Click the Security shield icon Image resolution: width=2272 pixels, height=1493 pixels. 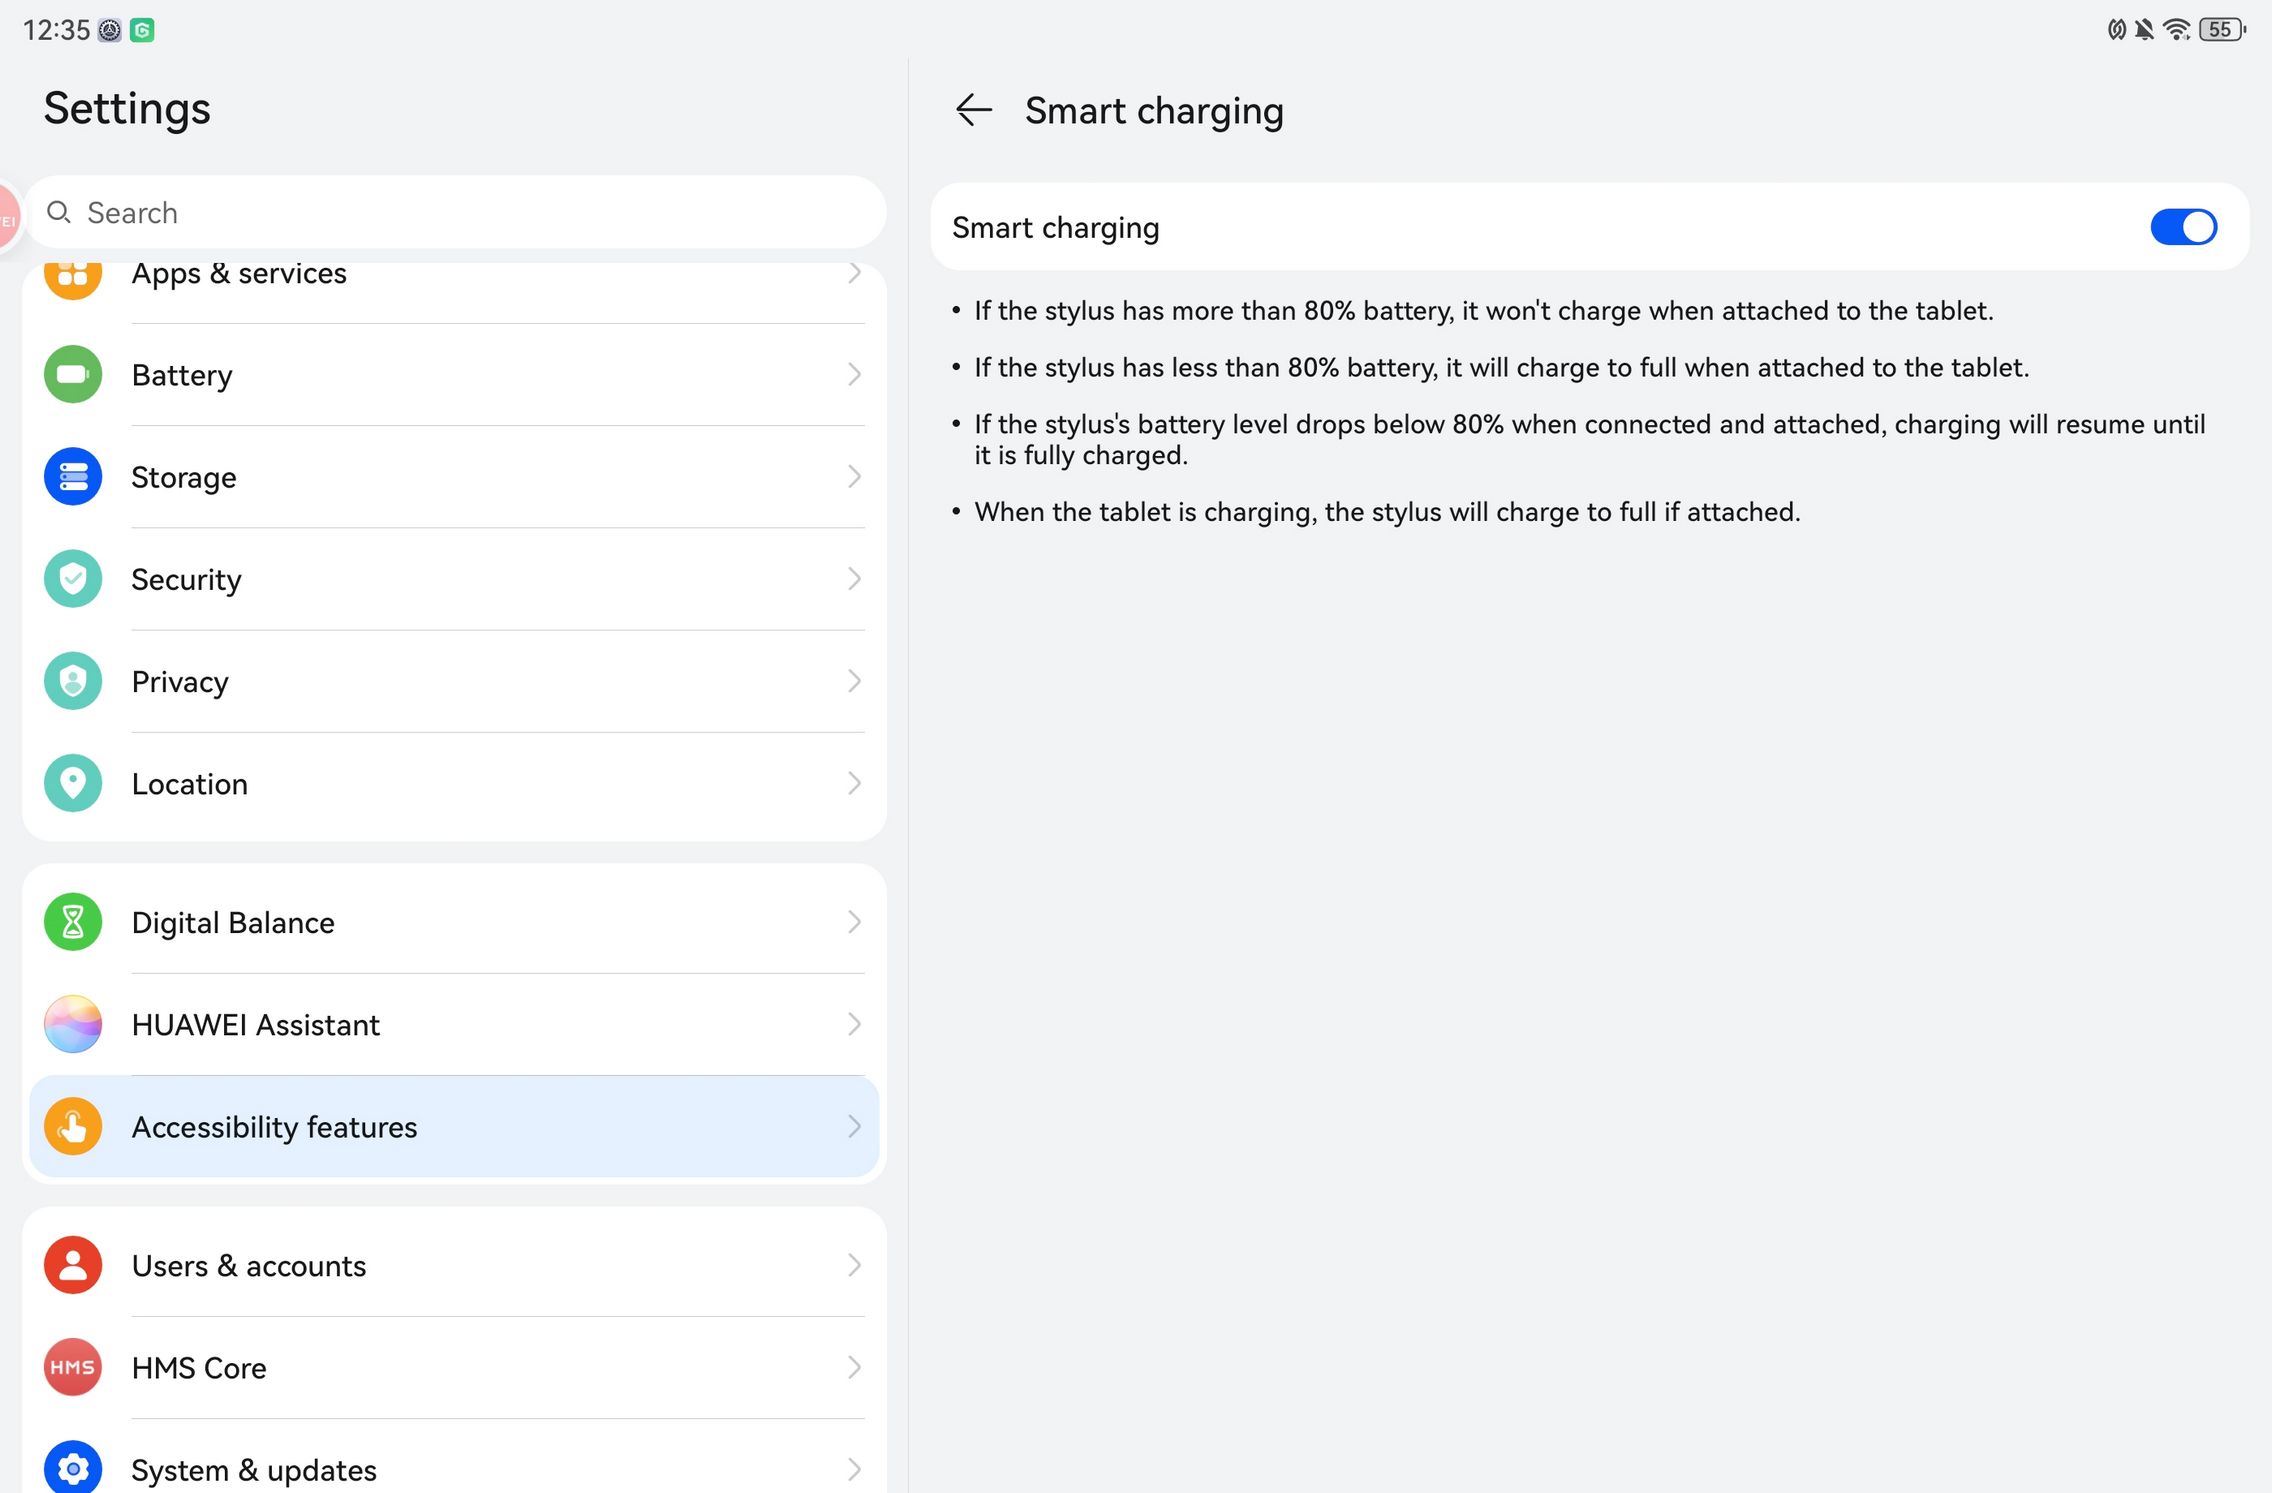(73, 579)
